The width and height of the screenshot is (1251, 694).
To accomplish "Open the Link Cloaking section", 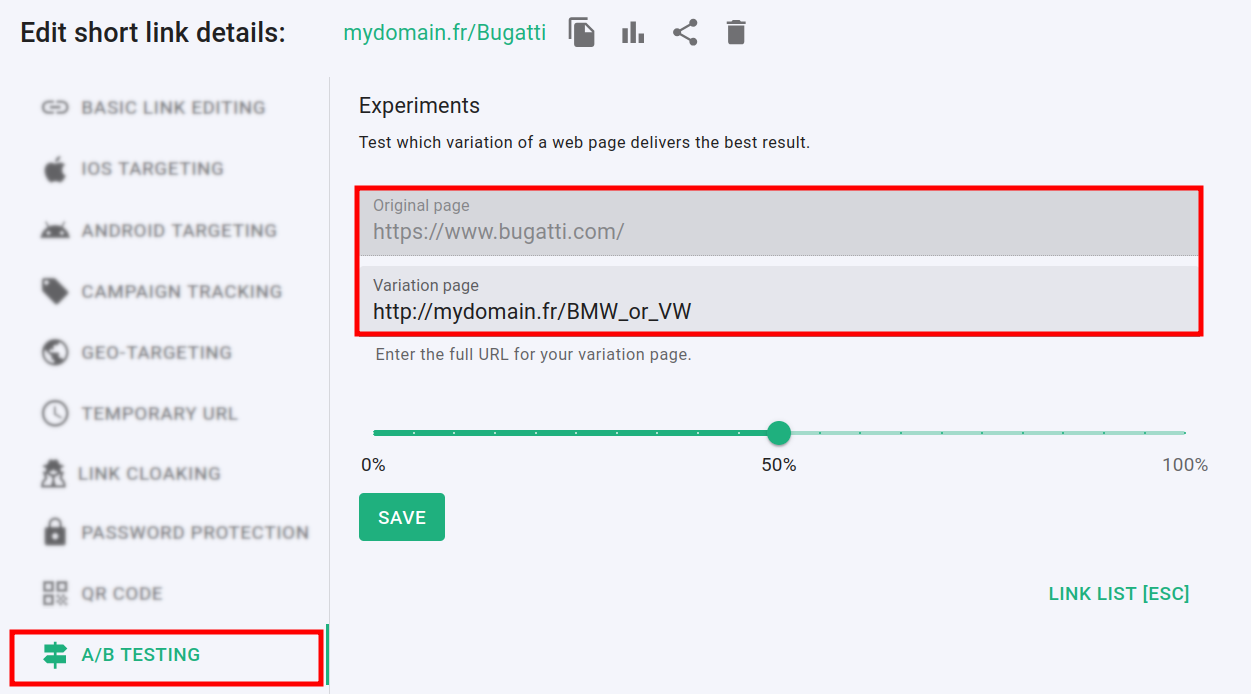I will [x=150, y=473].
